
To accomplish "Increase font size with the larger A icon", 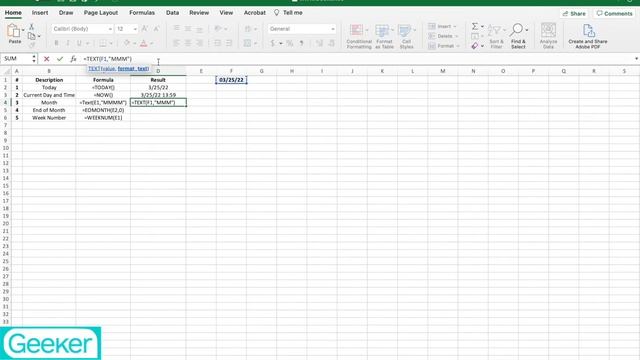I will 144,29.
